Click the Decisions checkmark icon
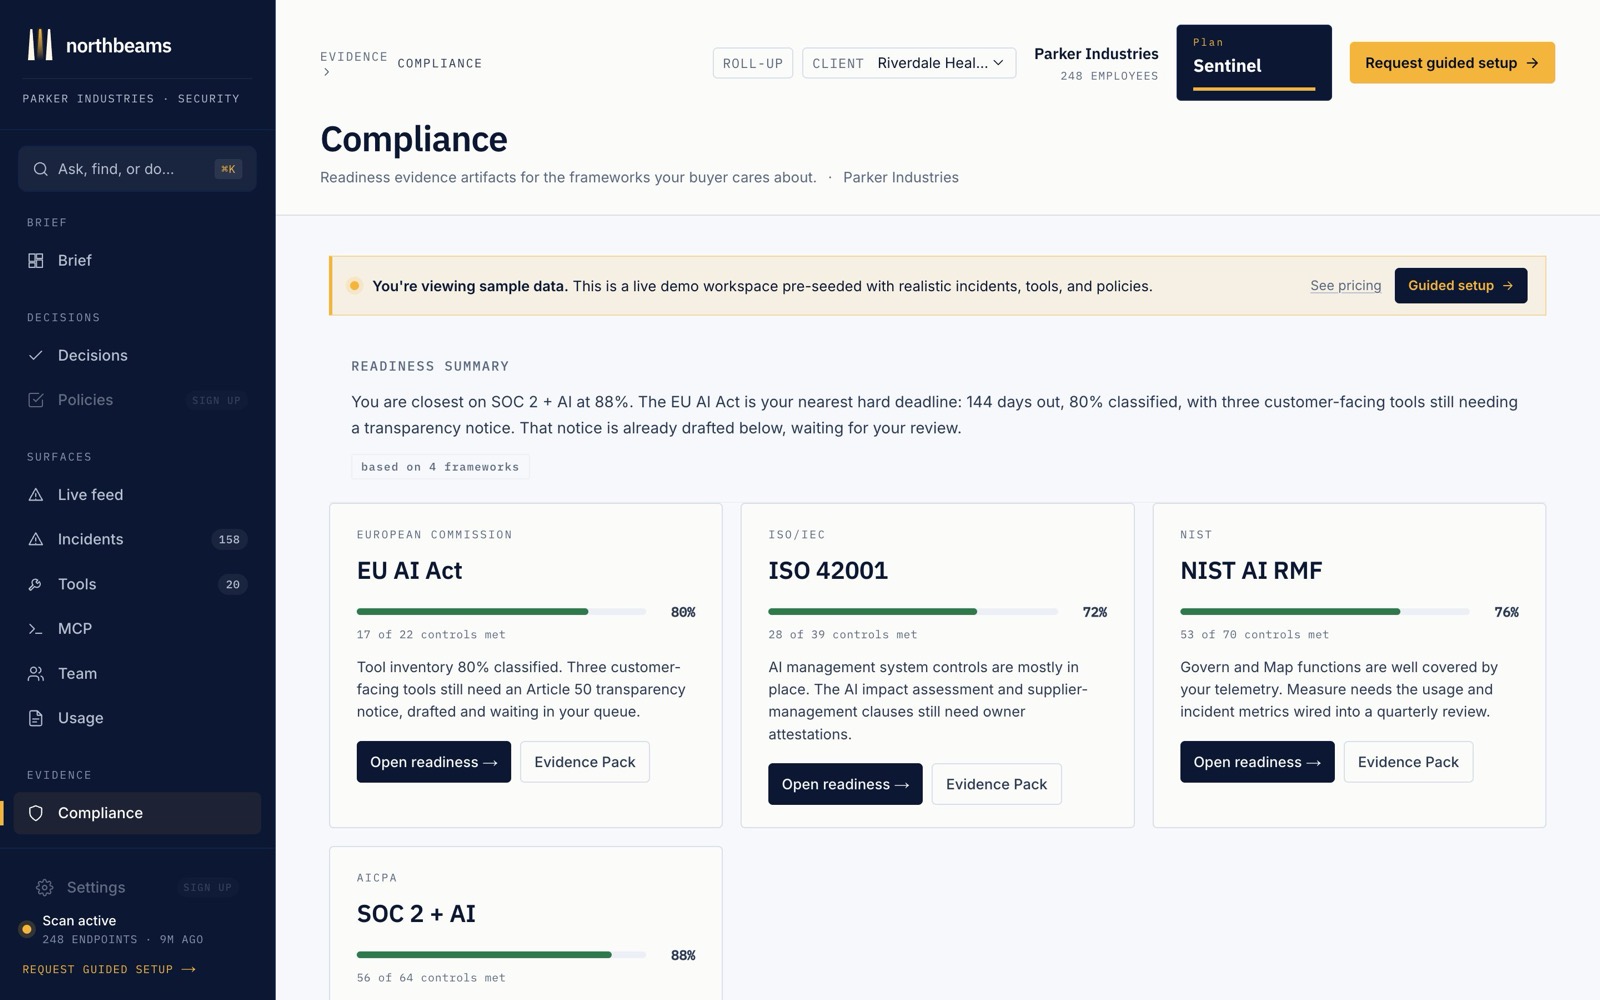The width and height of the screenshot is (1600, 1000). coord(36,355)
